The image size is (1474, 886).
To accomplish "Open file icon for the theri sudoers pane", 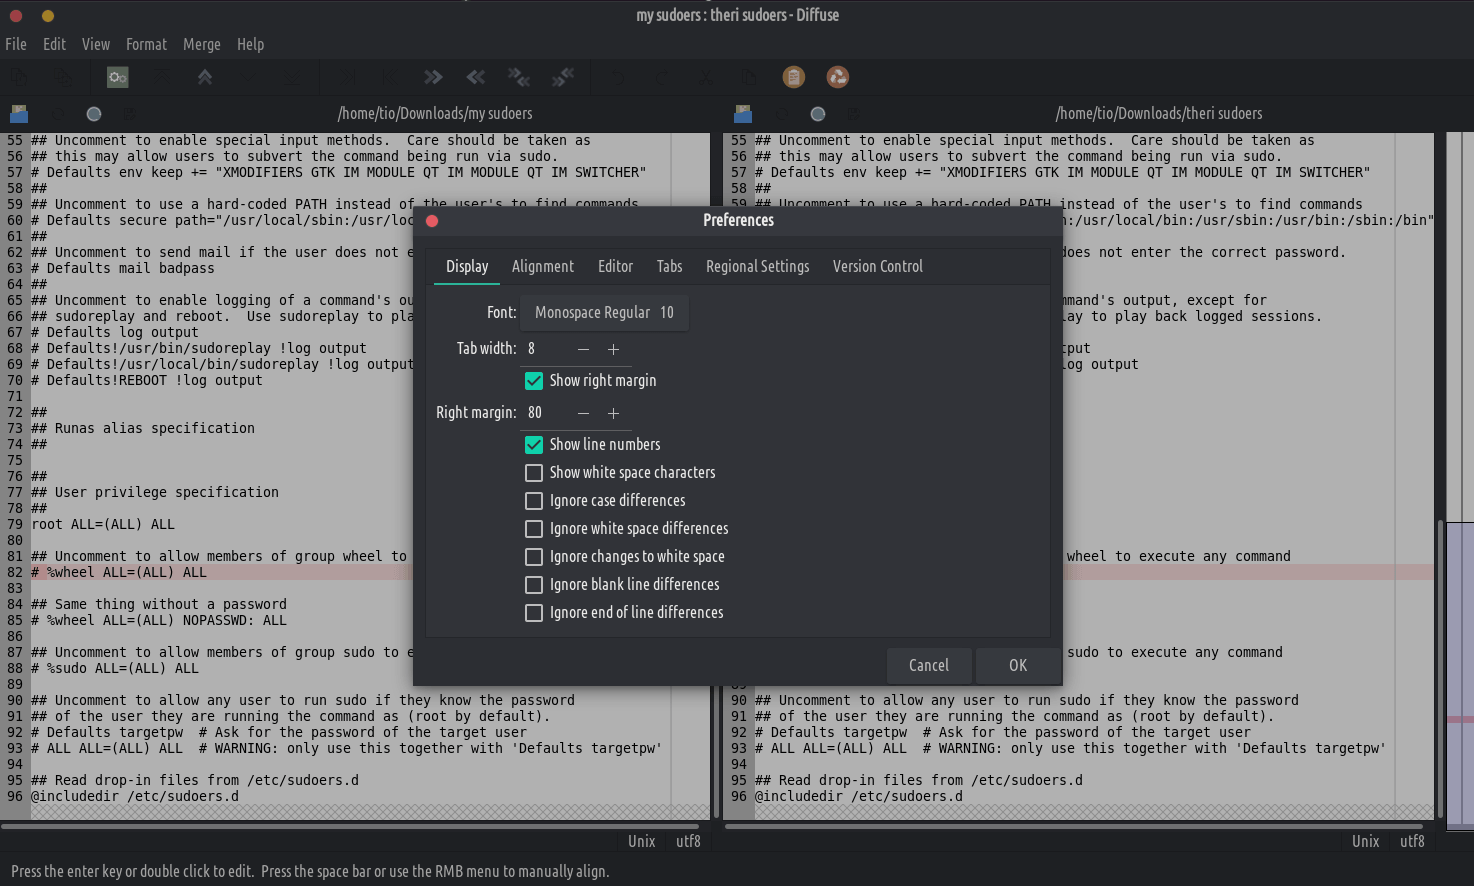I will coord(743,114).
